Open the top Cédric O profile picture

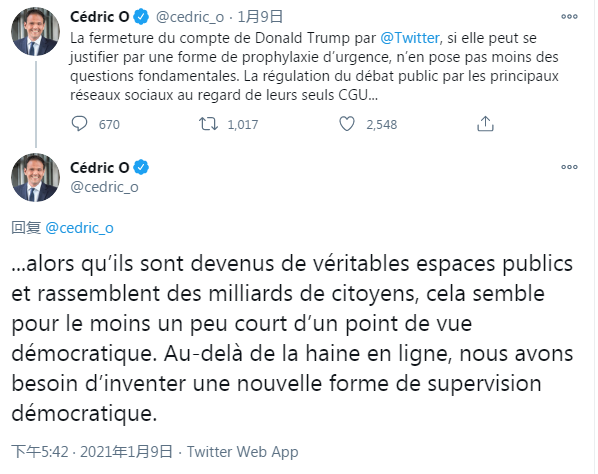pos(35,31)
